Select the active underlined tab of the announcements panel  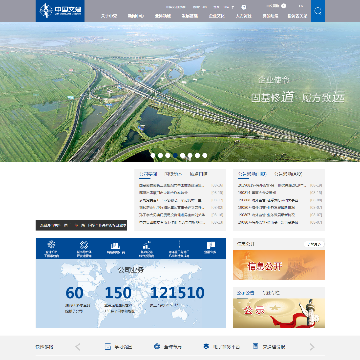252,174
